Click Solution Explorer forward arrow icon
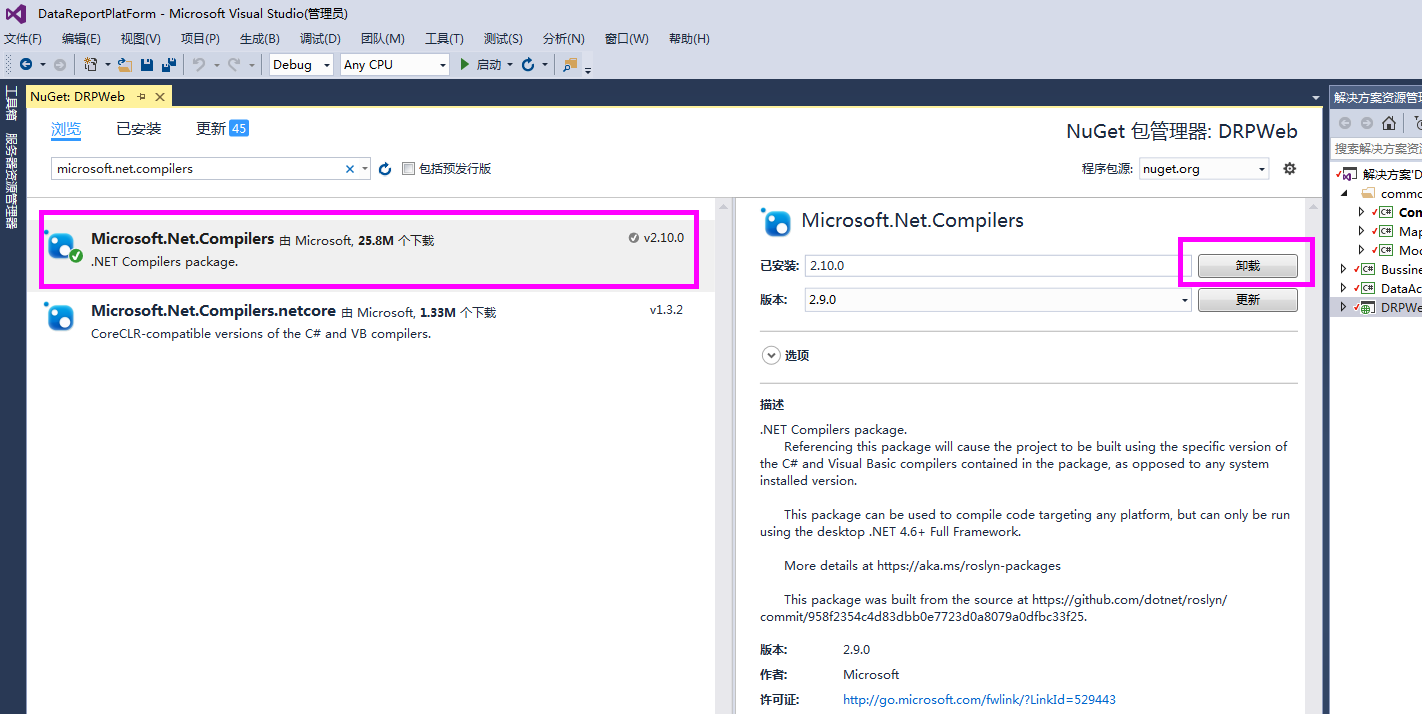Viewport: 1422px width, 714px height. (1366, 123)
